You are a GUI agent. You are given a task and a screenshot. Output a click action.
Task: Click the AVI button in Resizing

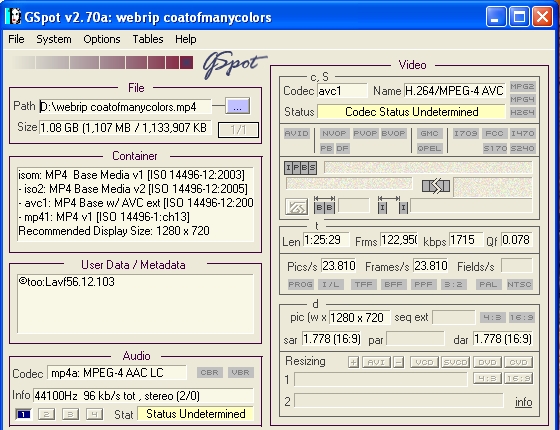376,362
